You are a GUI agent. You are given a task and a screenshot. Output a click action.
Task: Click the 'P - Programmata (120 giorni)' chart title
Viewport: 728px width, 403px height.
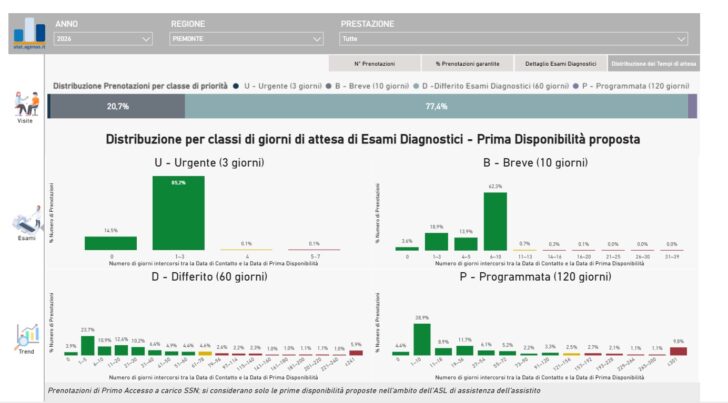pyautogui.click(x=535, y=277)
